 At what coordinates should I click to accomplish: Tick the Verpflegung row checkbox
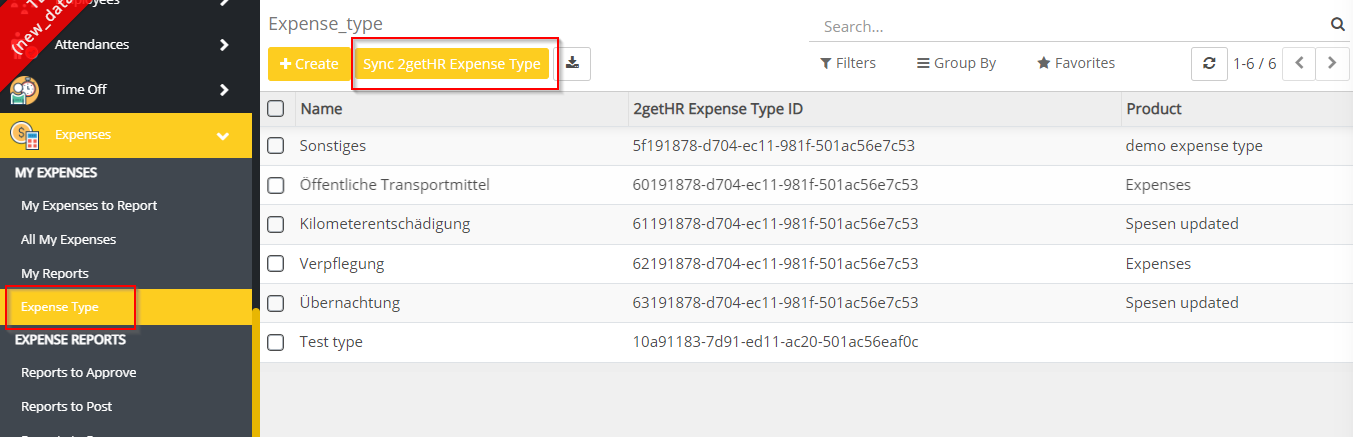click(x=276, y=264)
